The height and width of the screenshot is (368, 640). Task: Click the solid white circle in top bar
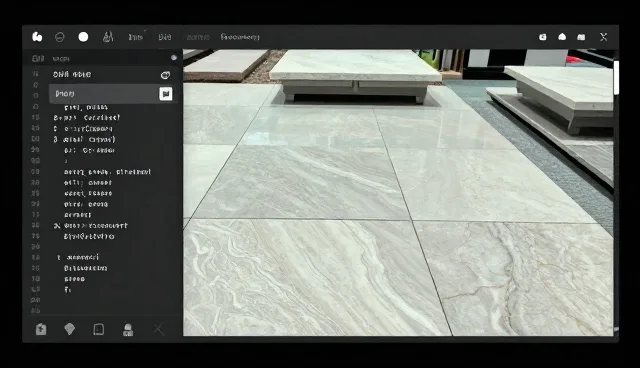(83, 37)
